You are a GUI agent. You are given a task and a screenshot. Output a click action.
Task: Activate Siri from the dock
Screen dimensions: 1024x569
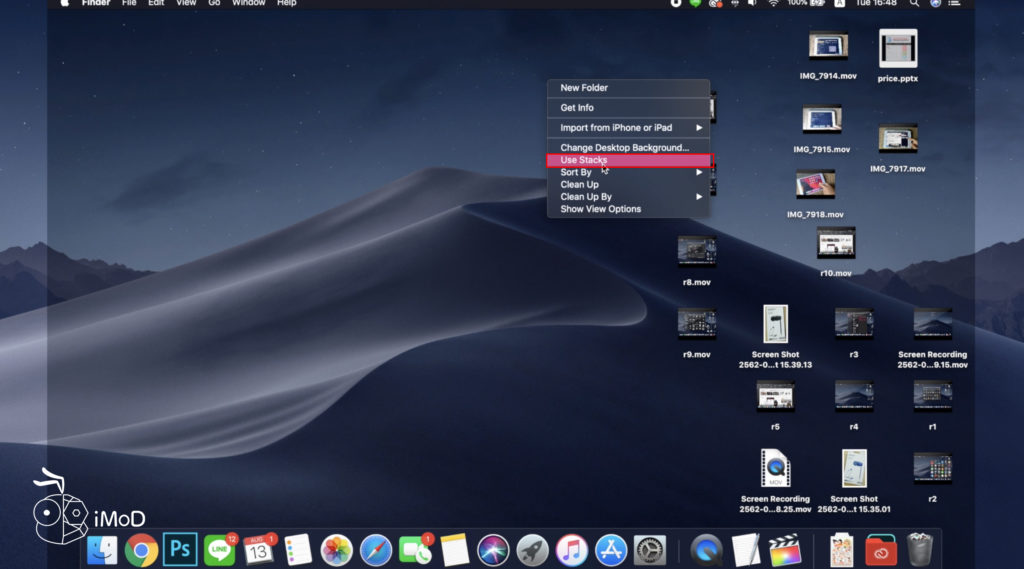pyautogui.click(x=493, y=551)
